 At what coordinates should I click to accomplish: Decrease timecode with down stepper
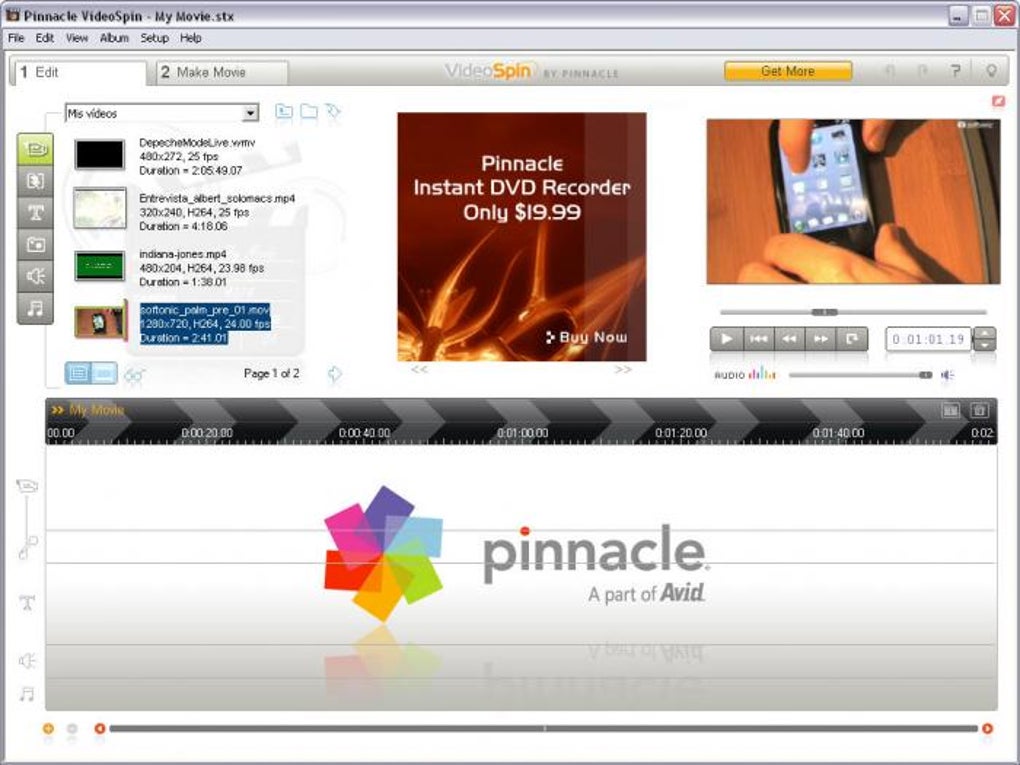984,345
